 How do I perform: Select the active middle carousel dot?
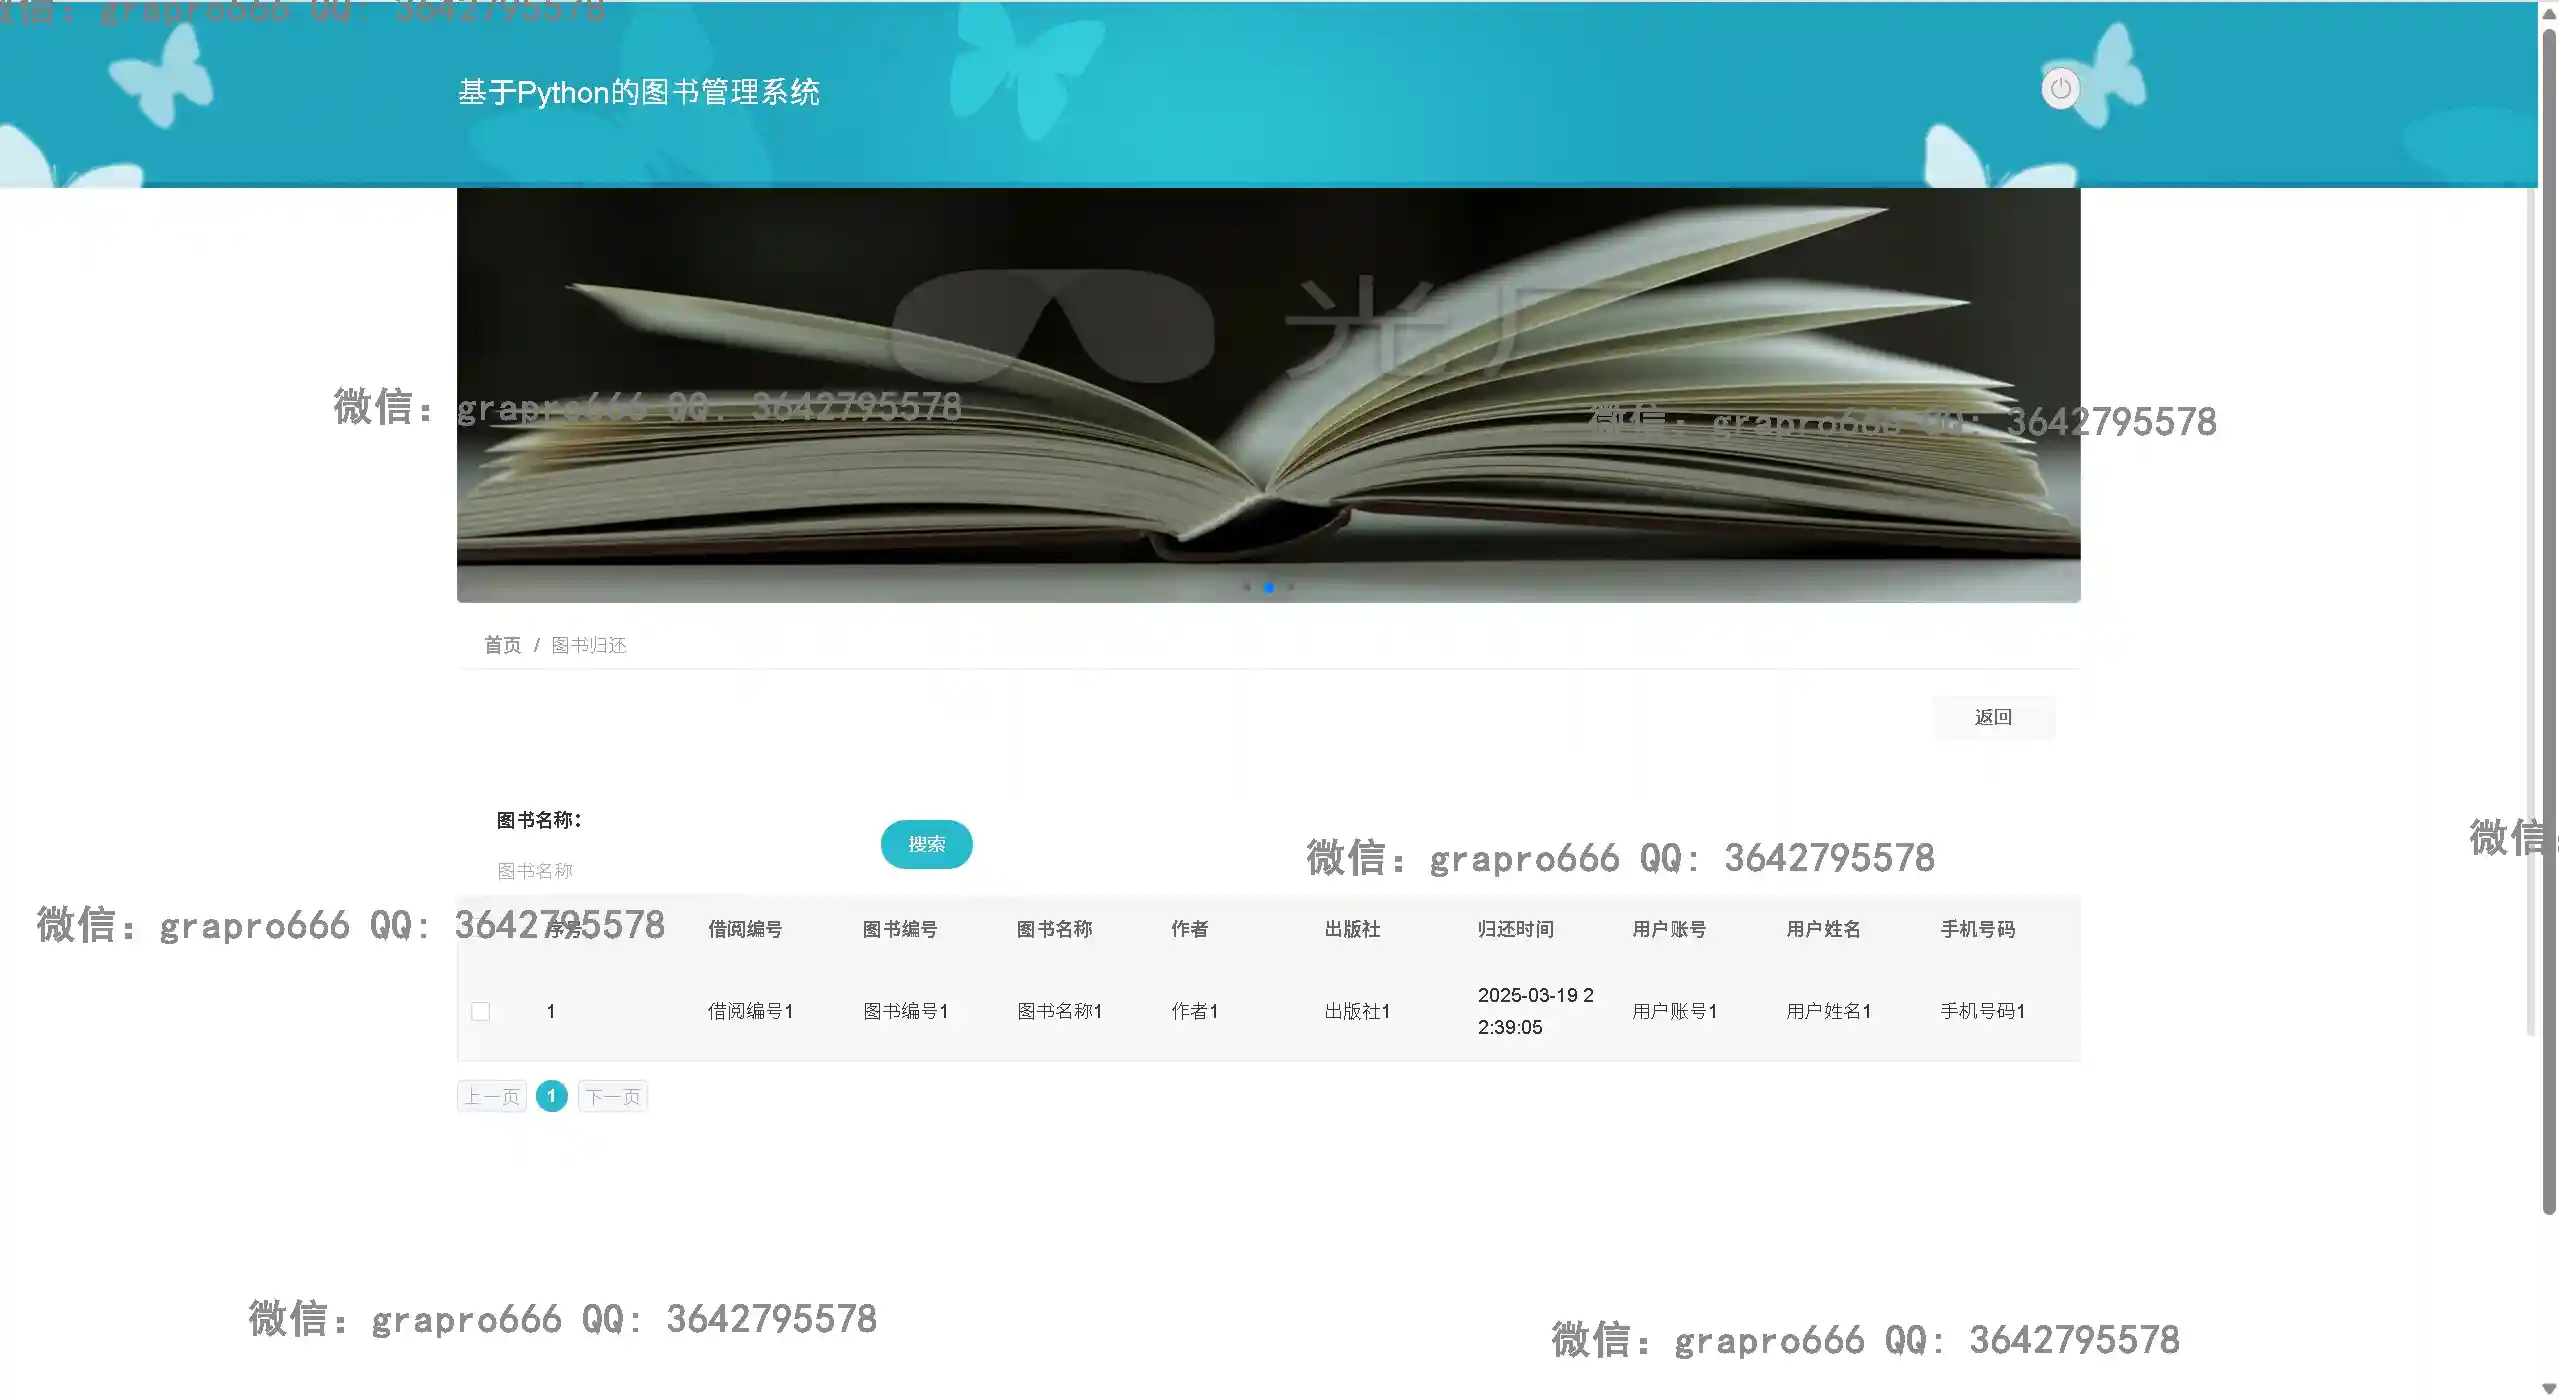(1268, 587)
